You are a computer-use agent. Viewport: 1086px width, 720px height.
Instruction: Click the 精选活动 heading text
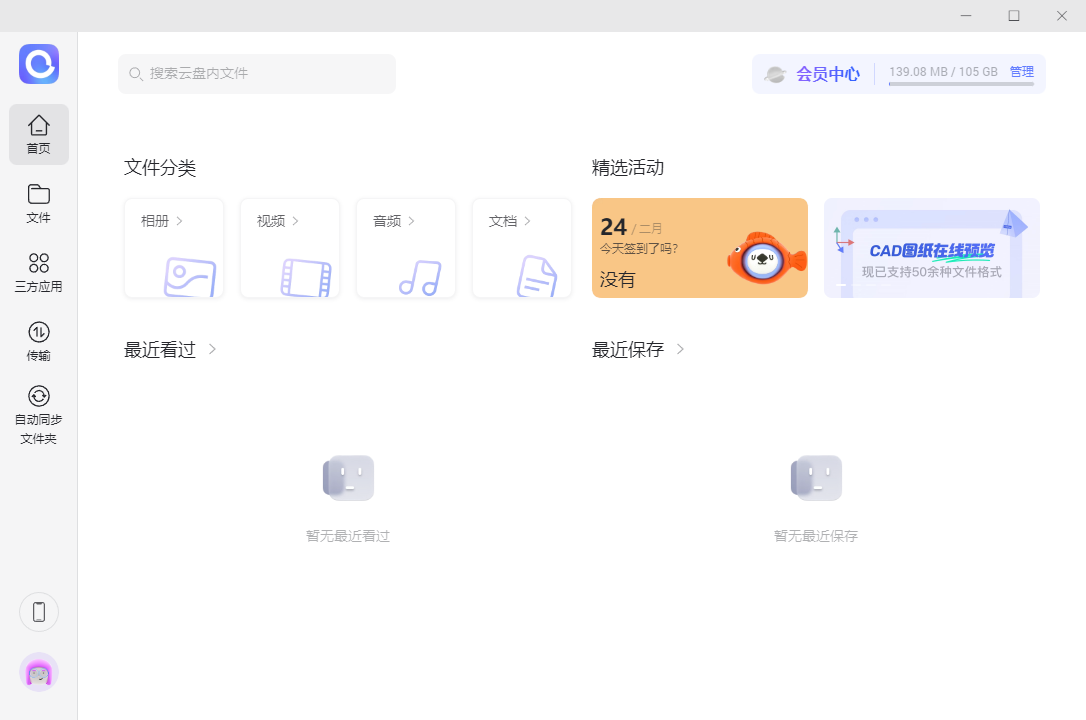[x=628, y=168]
